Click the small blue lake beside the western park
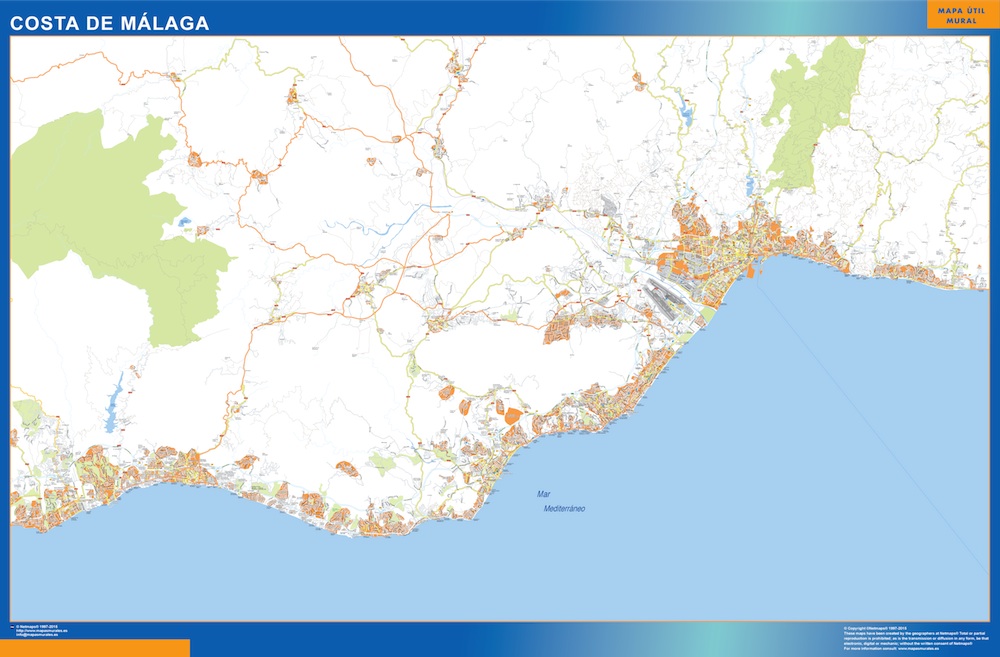The image size is (1000, 657). 186,224
